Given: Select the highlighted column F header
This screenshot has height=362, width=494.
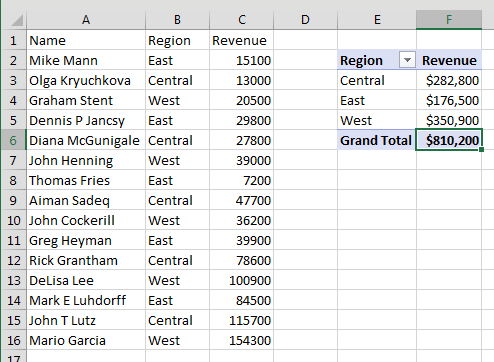Looking at the screenshot, I should pos(449,20).
